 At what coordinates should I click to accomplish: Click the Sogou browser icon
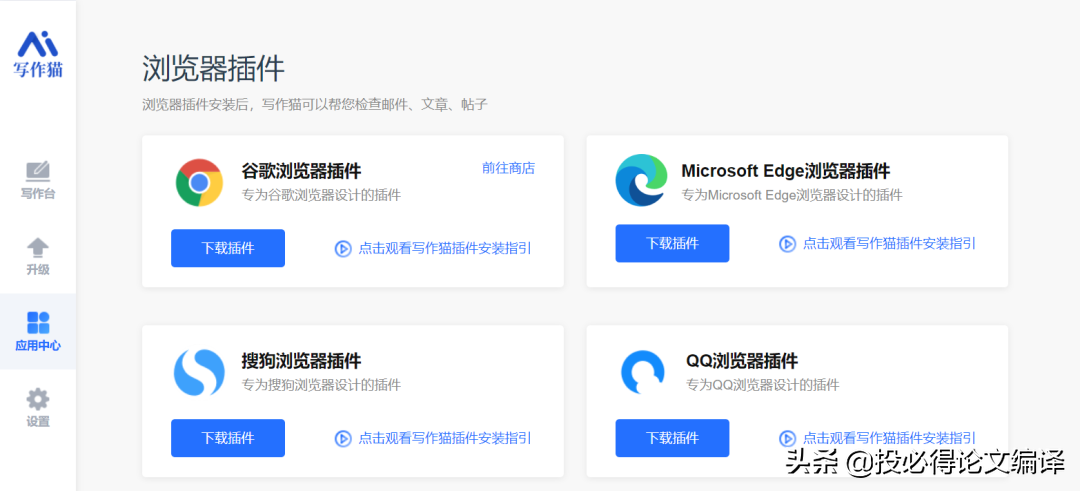[199, 373]
